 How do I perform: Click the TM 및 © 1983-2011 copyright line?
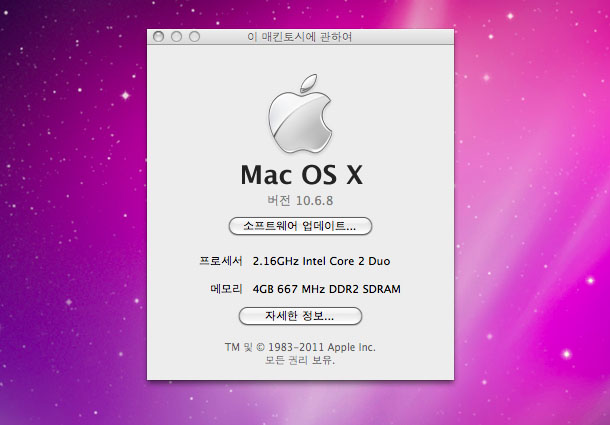[x=300, y=347]
